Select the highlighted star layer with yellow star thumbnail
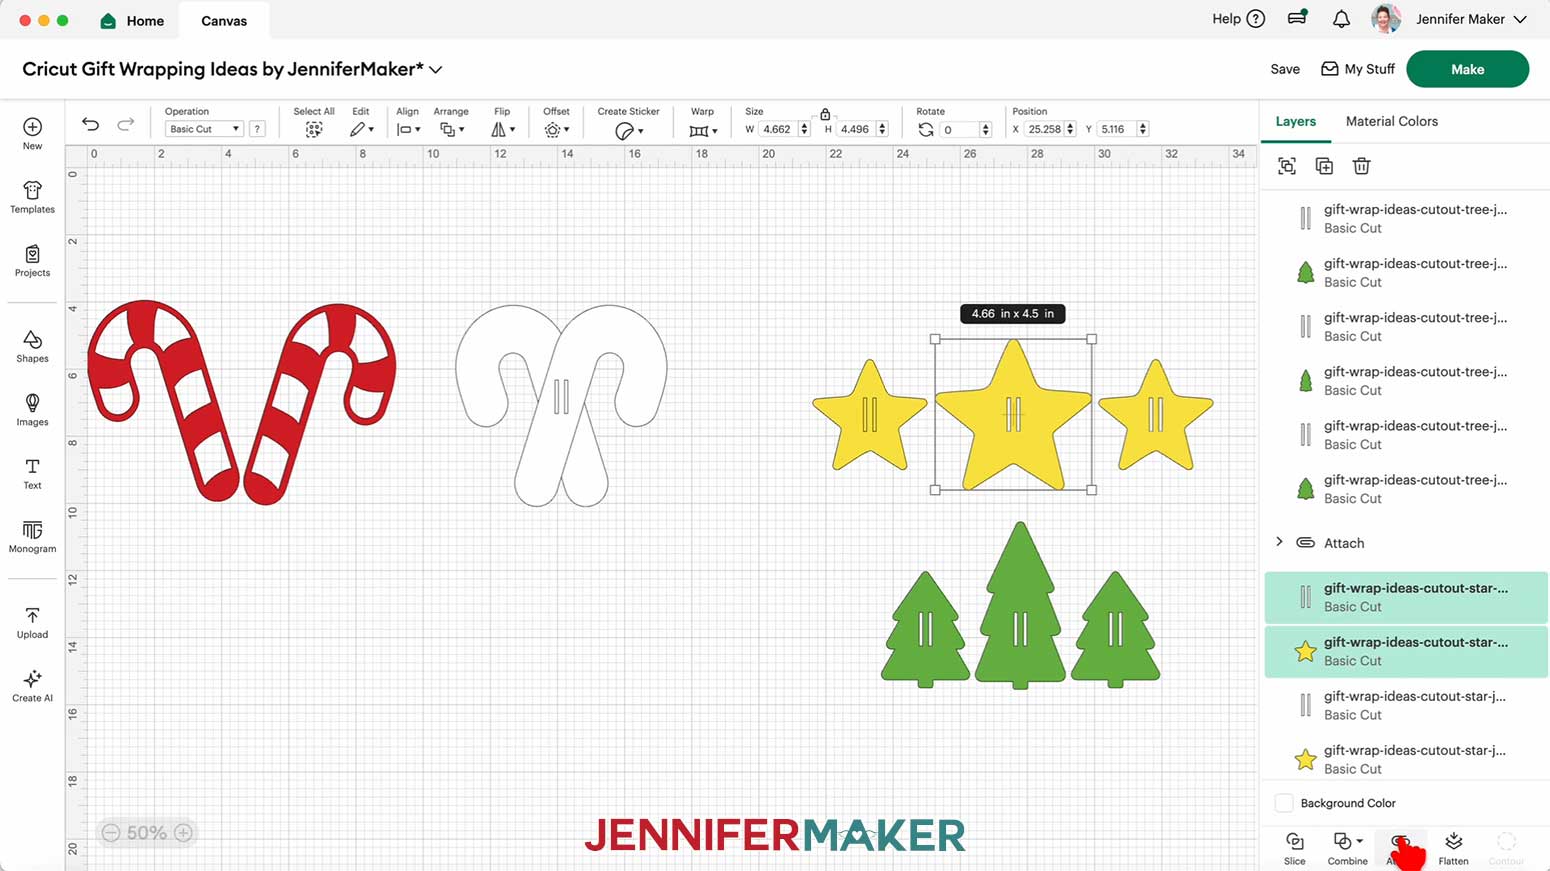1550x871 pixels. [x=1406, y=651]
